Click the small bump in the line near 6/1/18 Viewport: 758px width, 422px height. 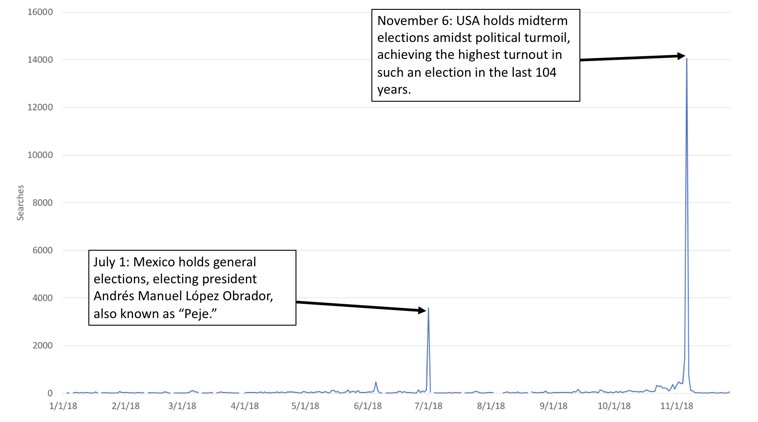point(376,383)
